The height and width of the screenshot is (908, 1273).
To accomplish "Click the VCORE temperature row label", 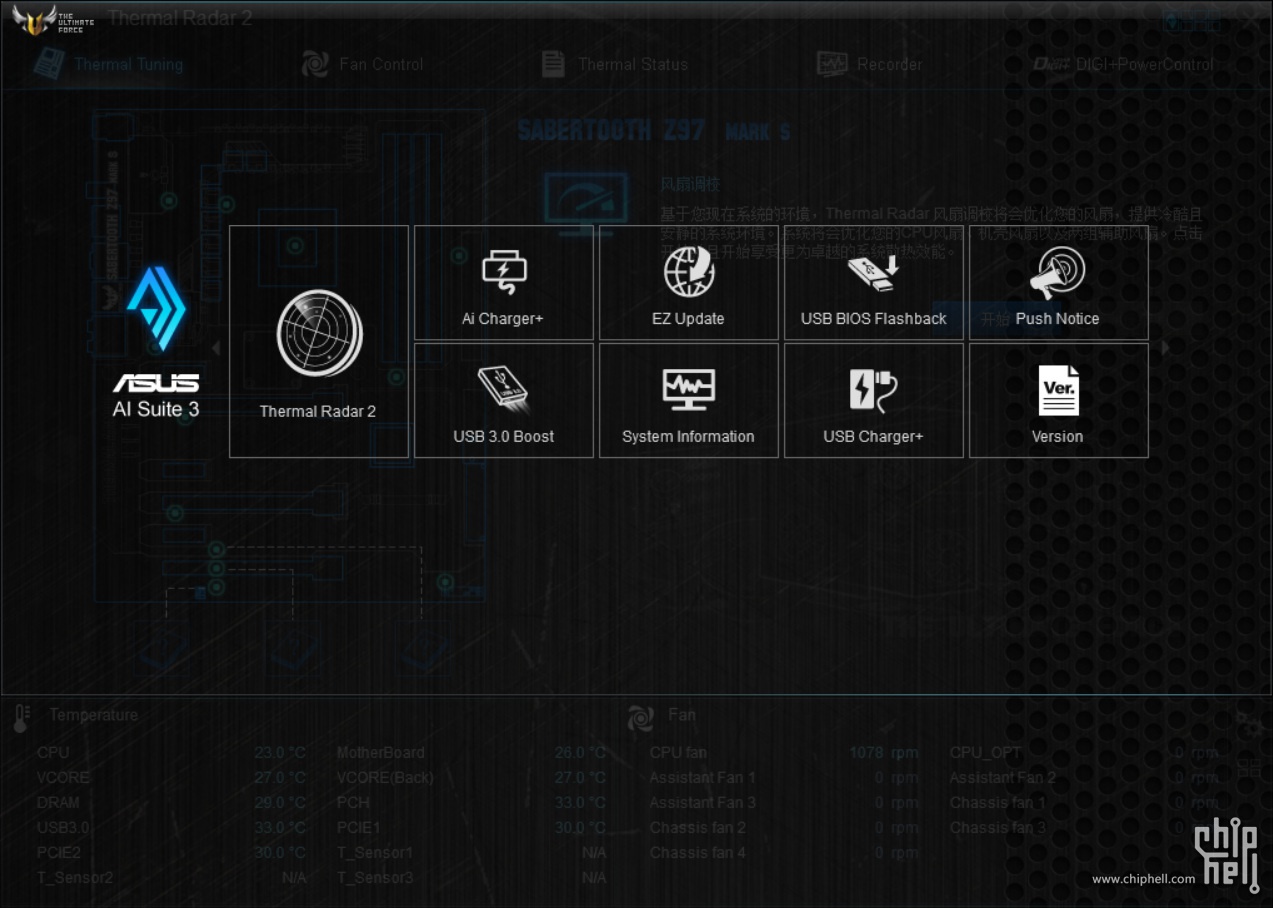I will click(63, 777).
